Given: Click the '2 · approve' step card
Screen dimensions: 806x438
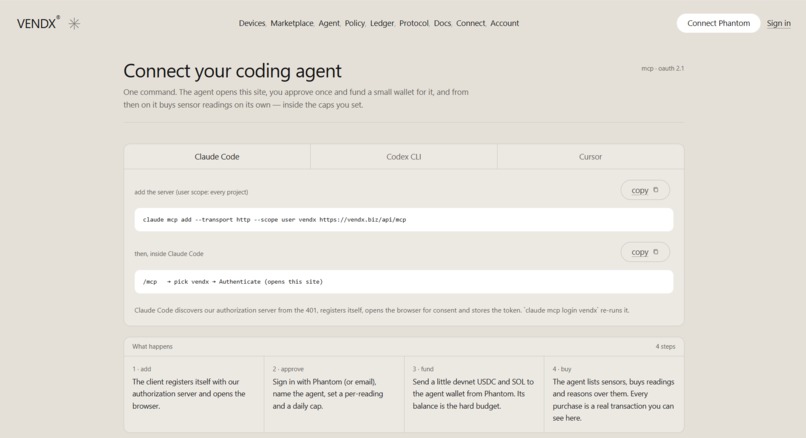Looking at the screenshot, I should point(334,394).
